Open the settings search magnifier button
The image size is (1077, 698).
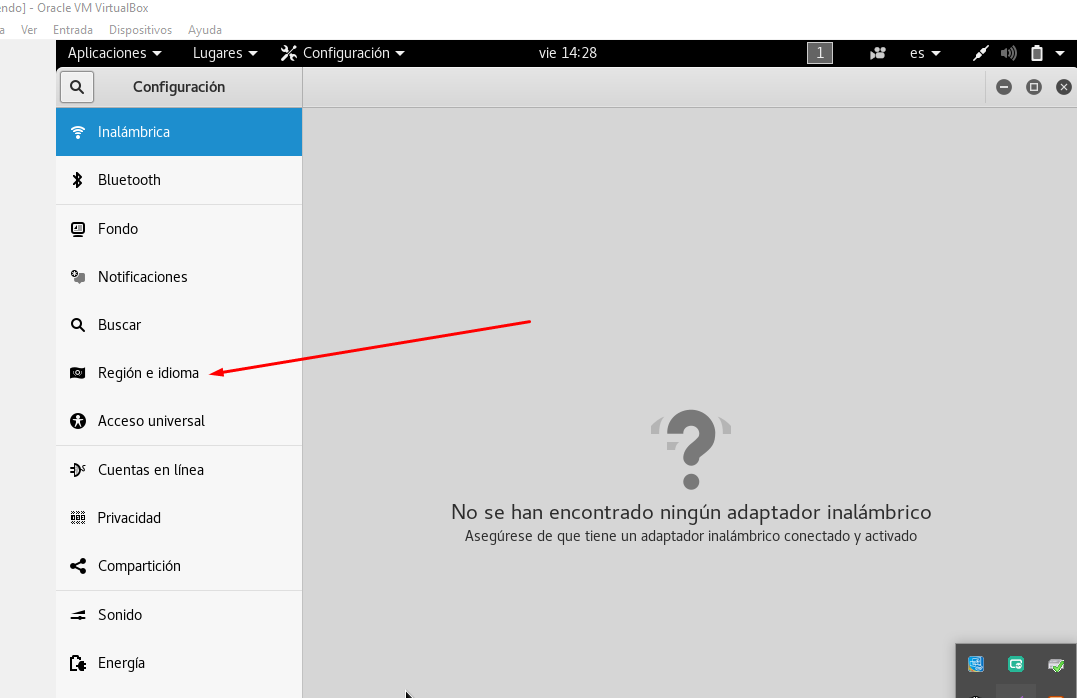pyautogui.click(x=77, y=87)
